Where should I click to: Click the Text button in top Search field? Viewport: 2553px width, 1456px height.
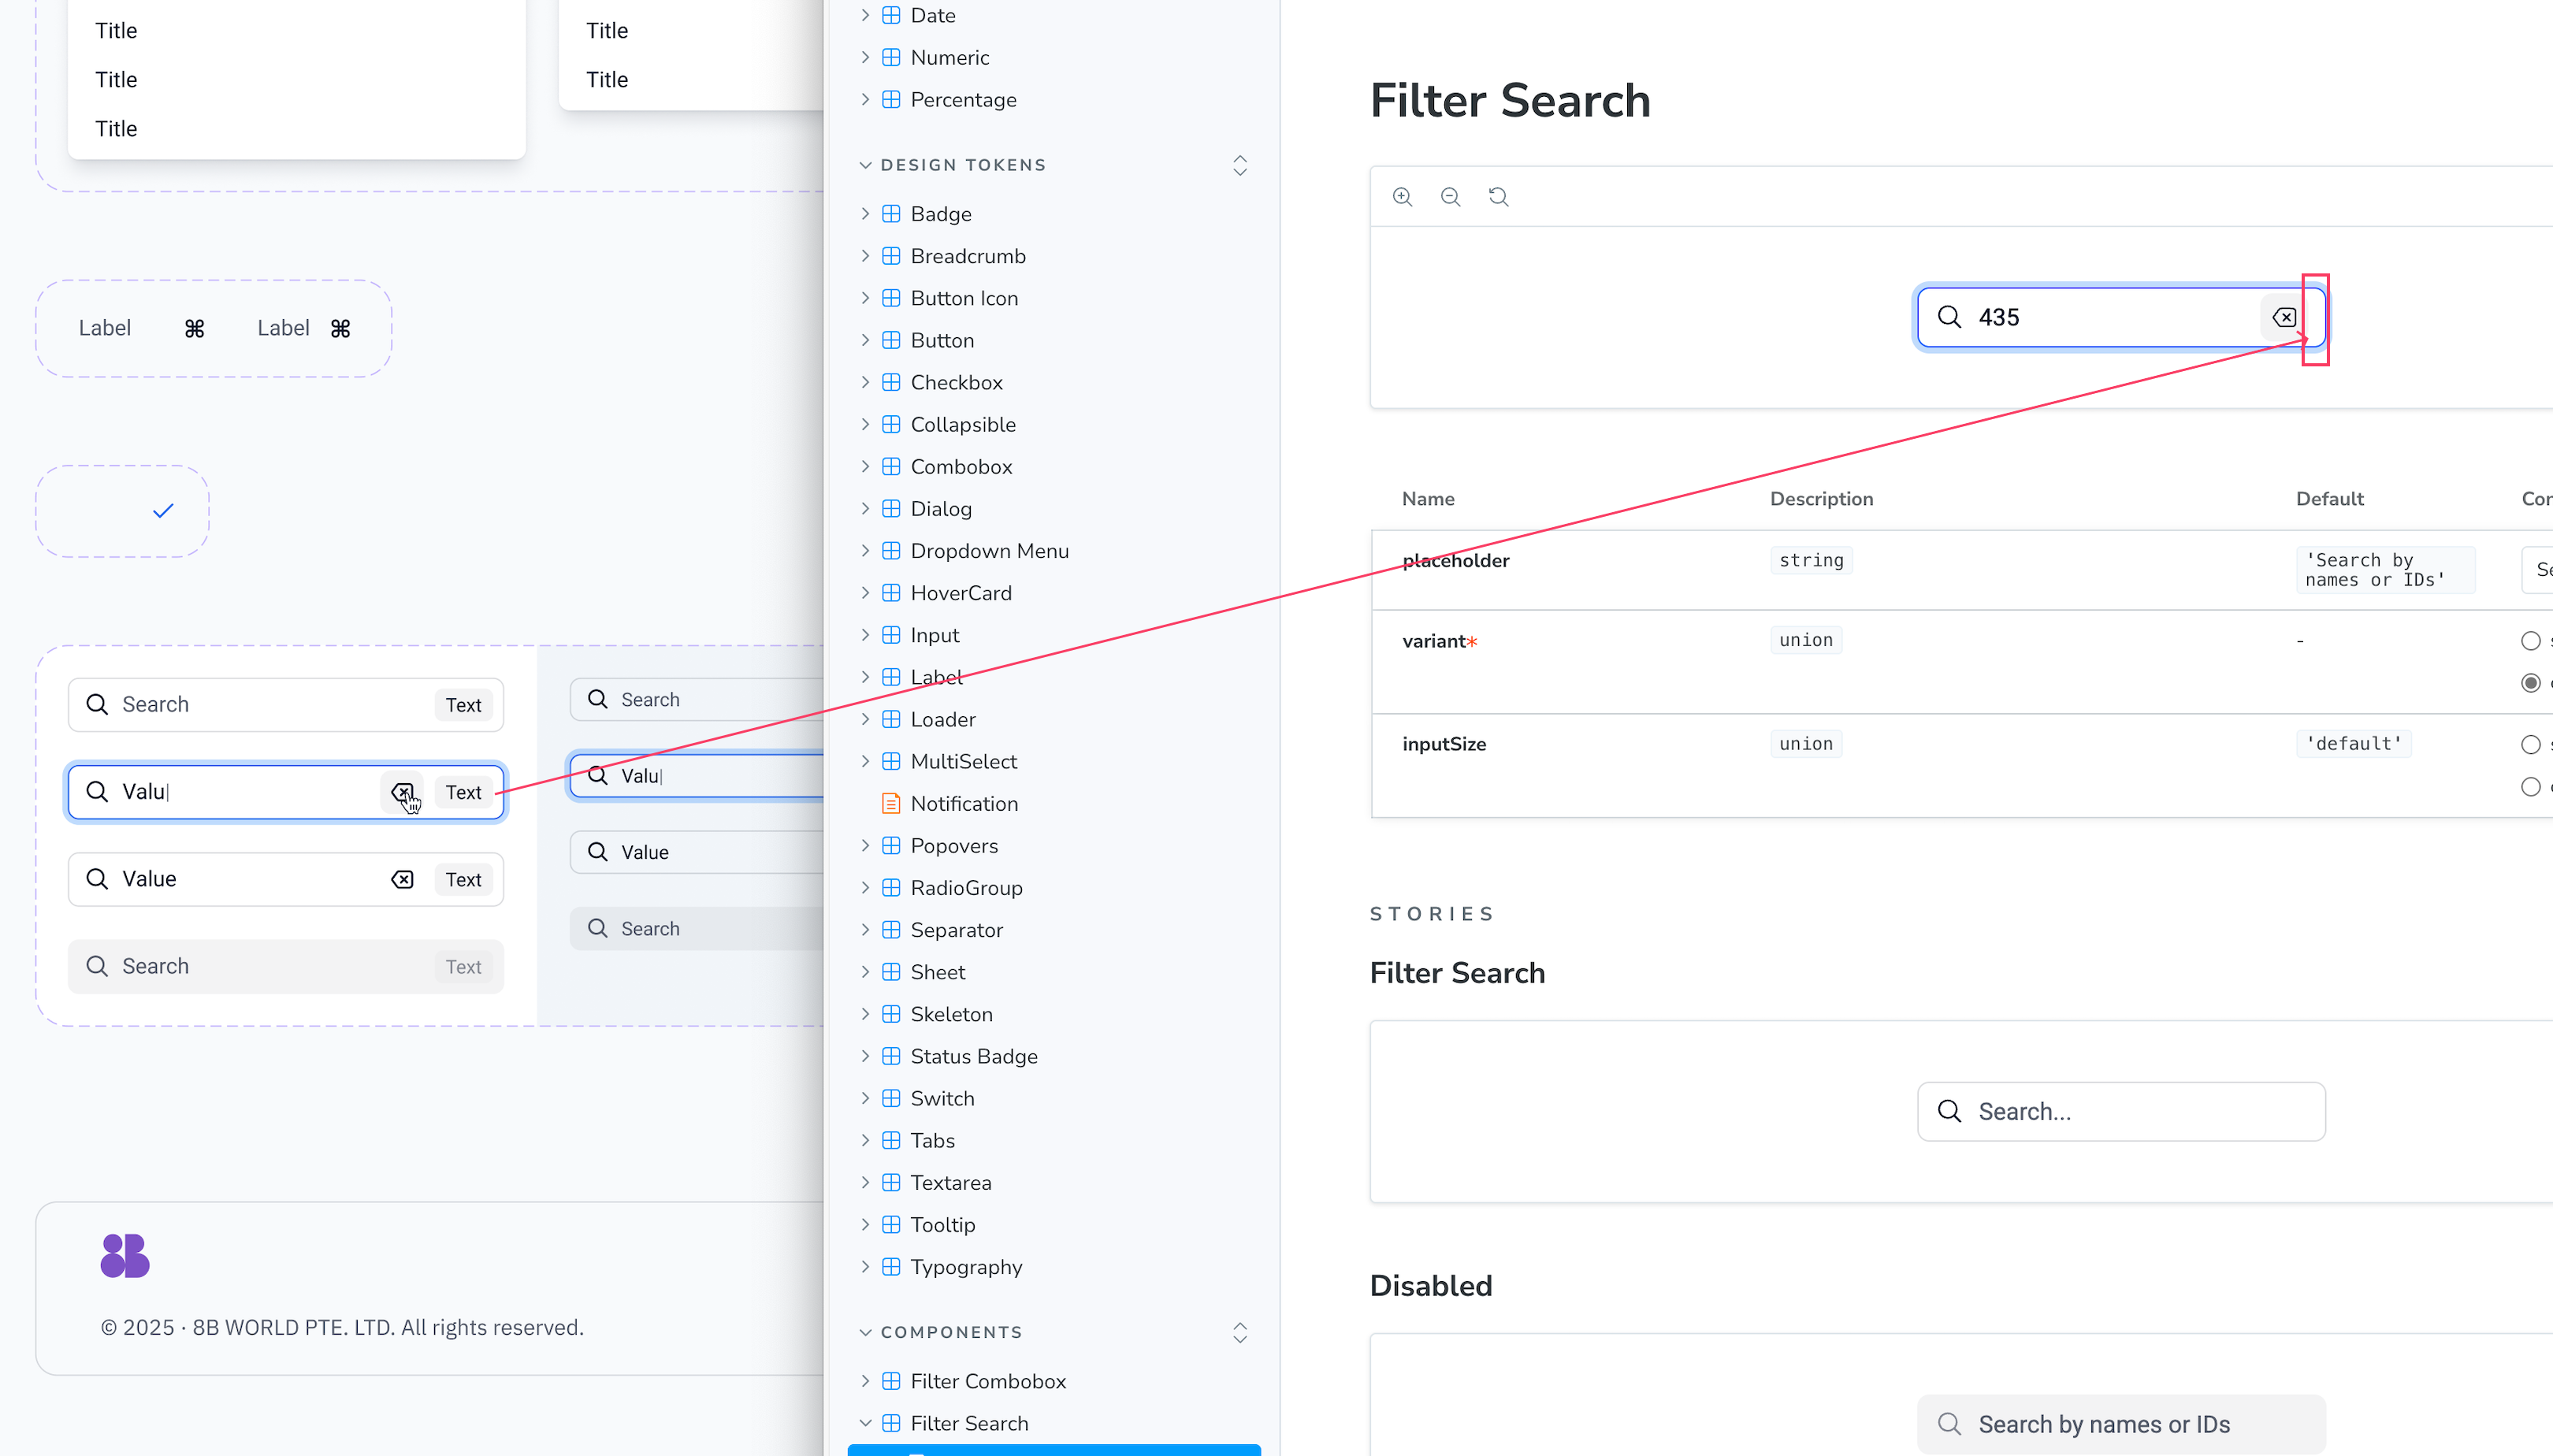tap(463, 705)
